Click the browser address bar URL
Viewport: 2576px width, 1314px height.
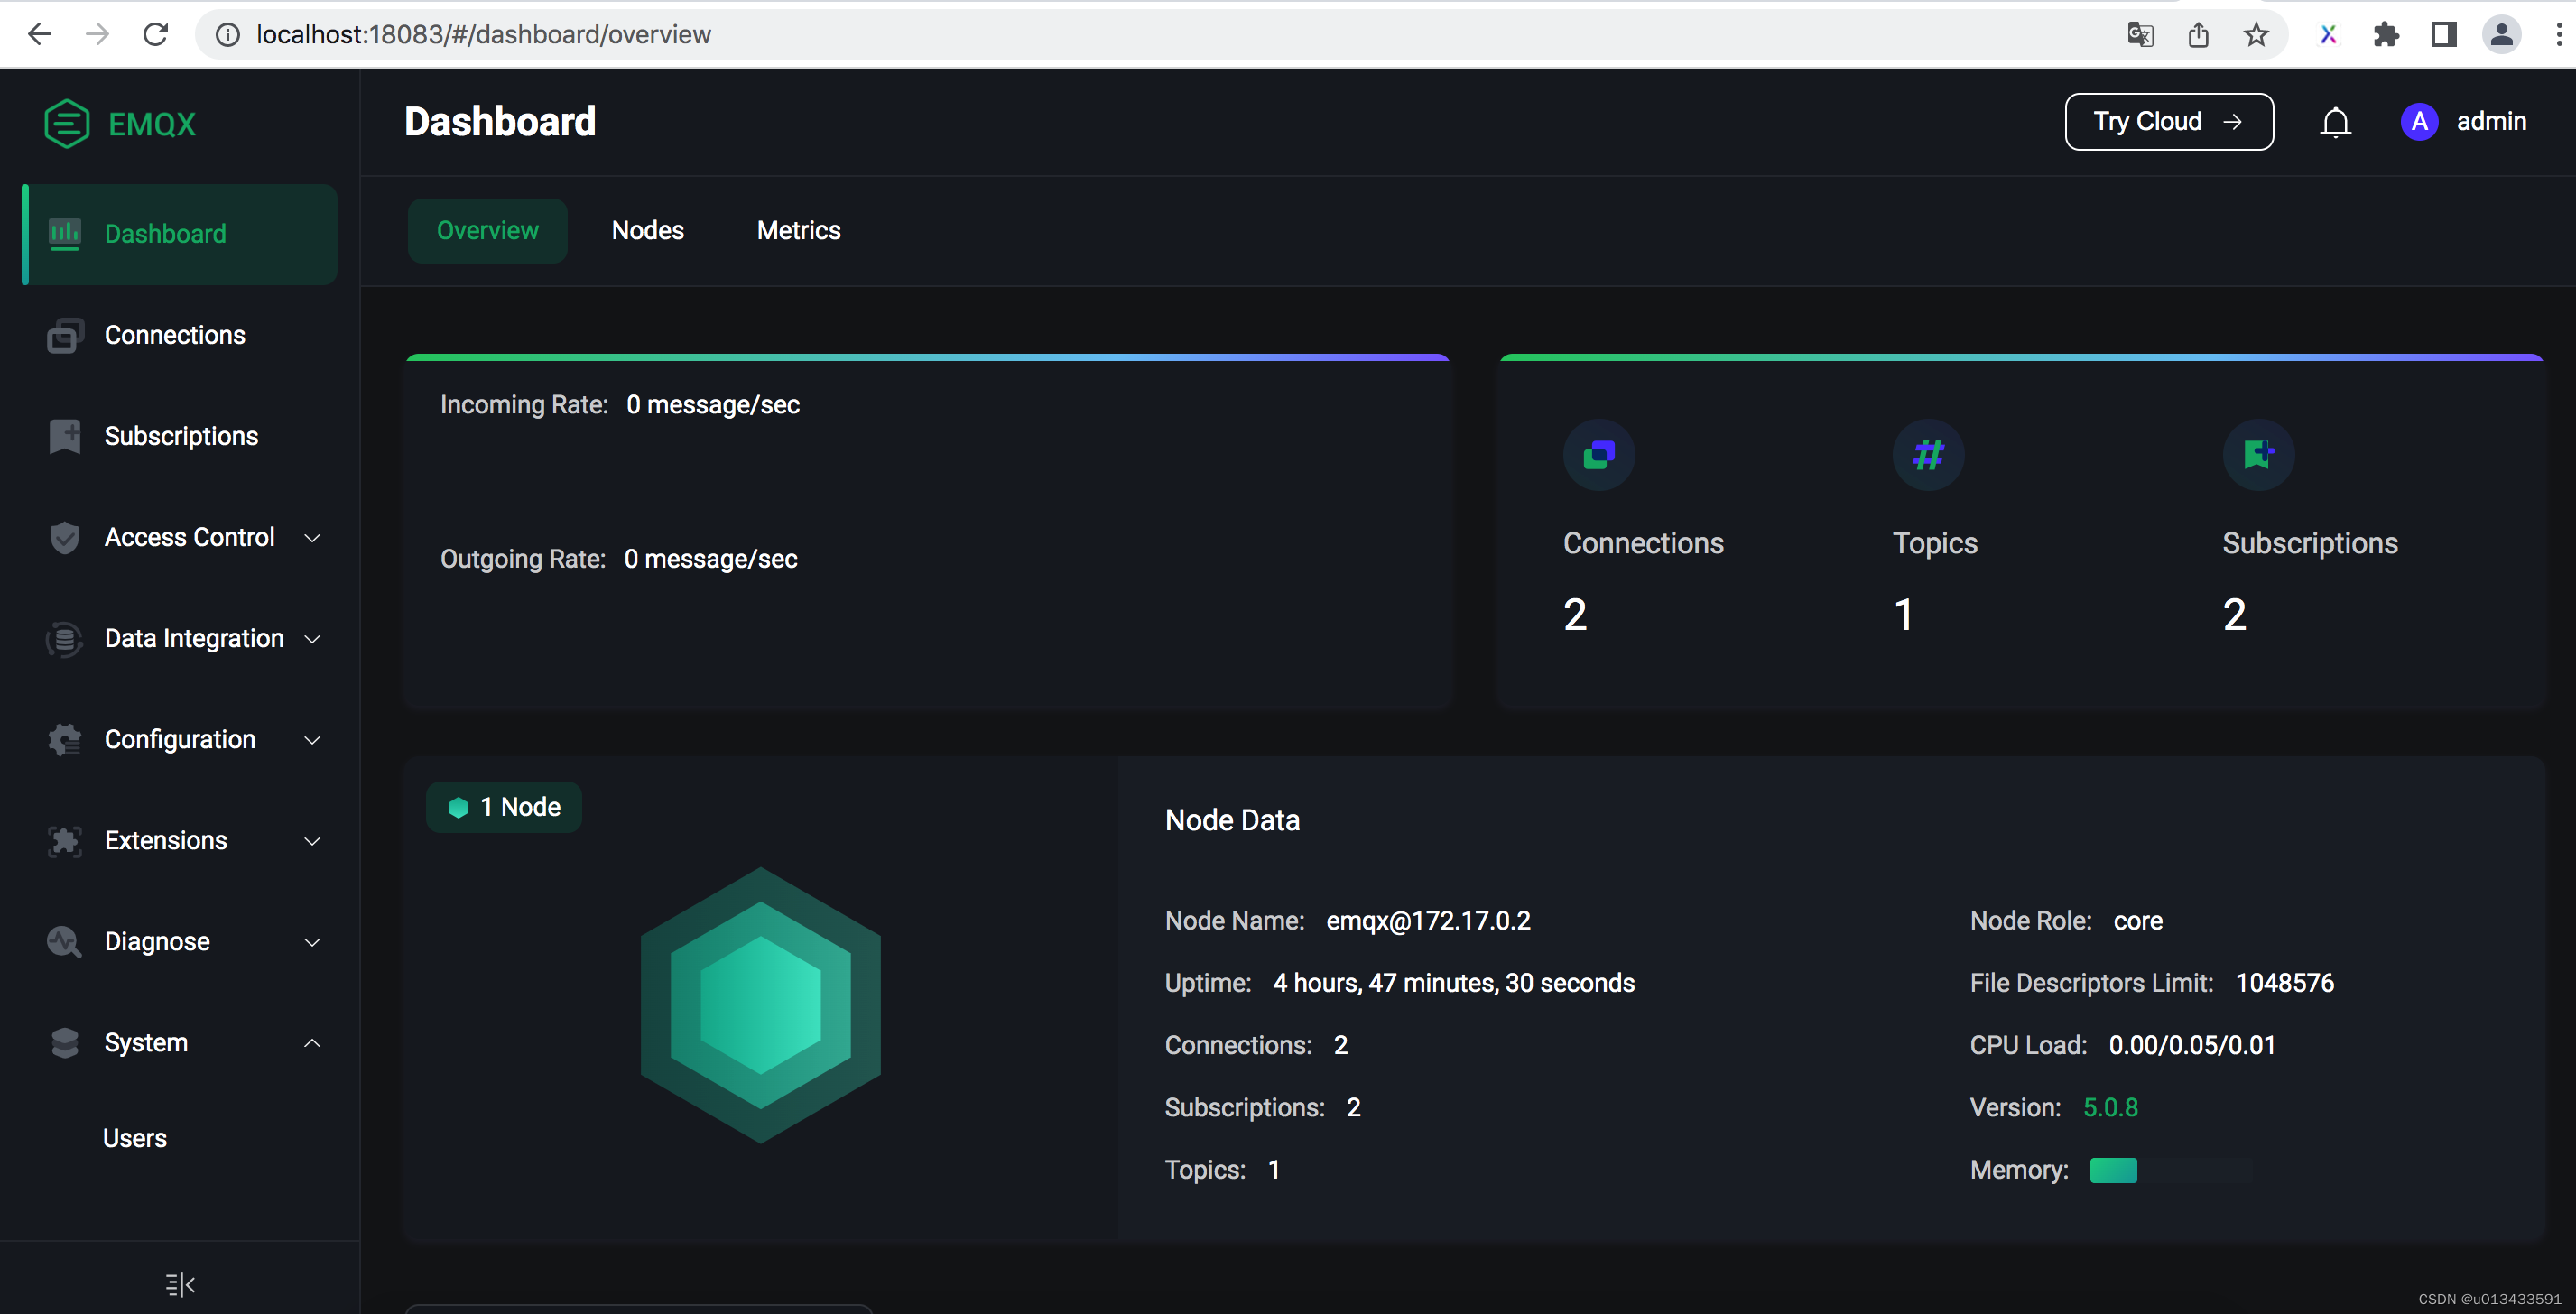pyautogui.click(x=483, y=35)
